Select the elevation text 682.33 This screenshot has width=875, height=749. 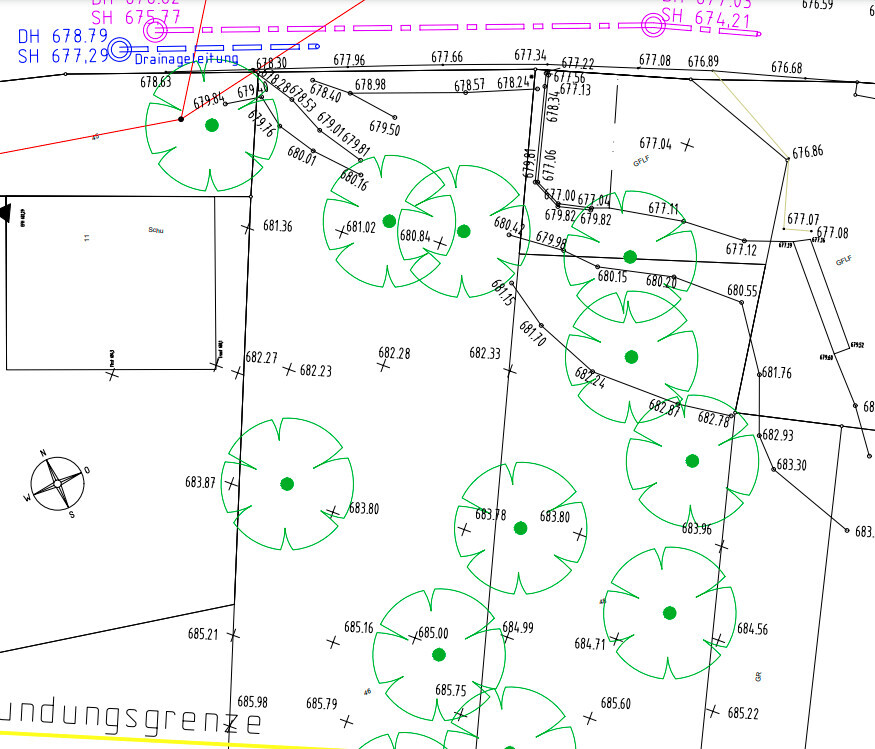pyautogui.click(x=485, y=354)
